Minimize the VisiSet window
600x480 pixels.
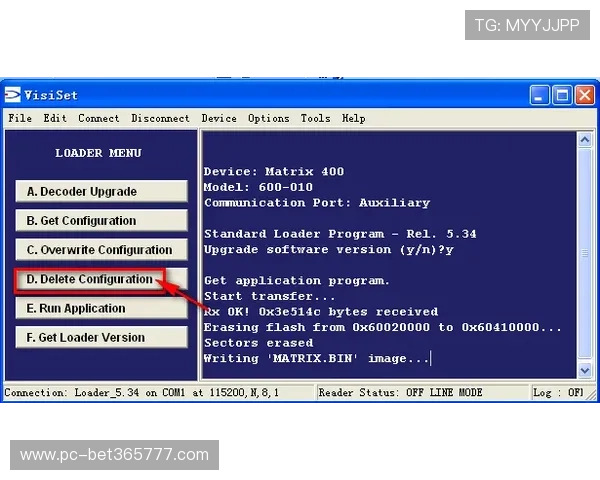point(540,95)
